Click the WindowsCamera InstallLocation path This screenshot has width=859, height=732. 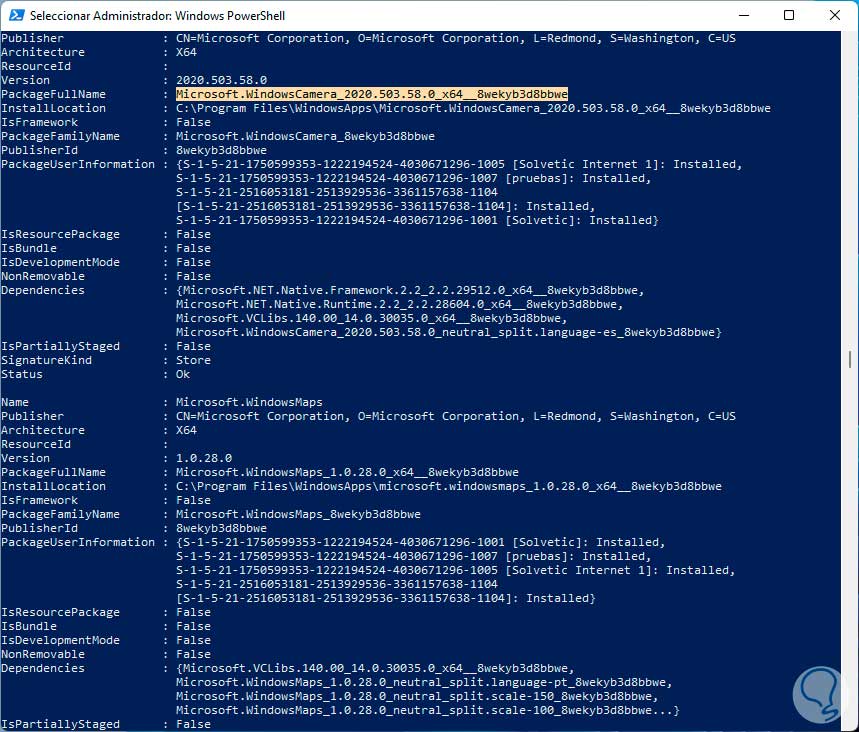(473, 108)
